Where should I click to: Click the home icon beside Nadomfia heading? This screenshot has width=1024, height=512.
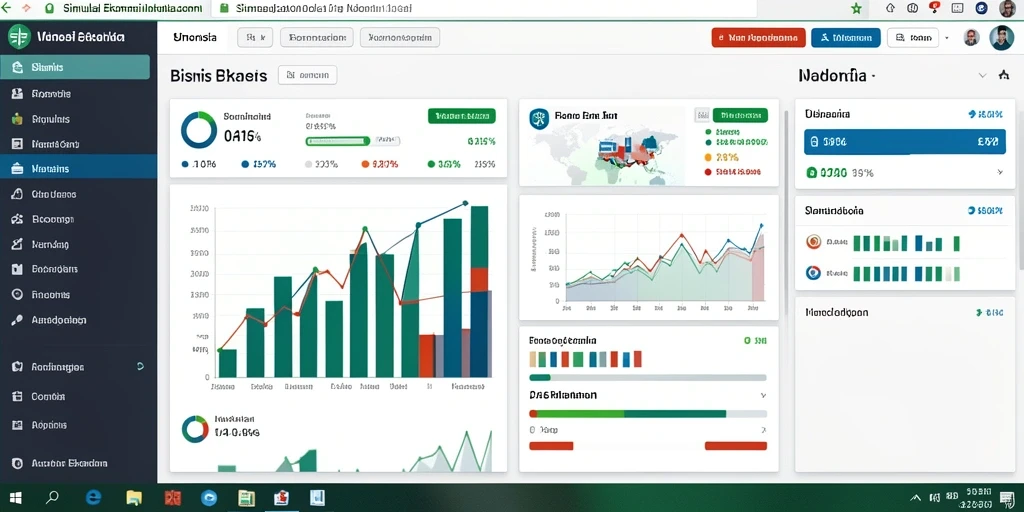click(1004, 75)
